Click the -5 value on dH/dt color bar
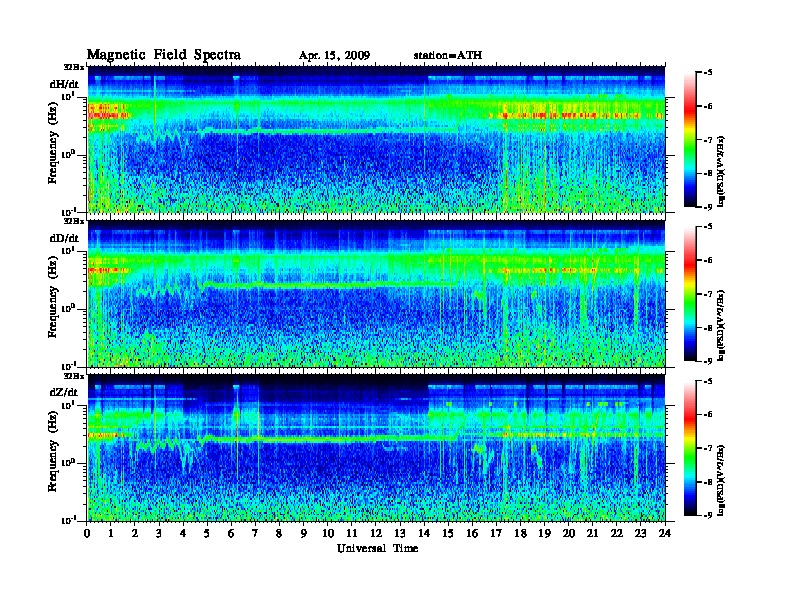Screen dimensions: 792x612 [x=708, y=73]
